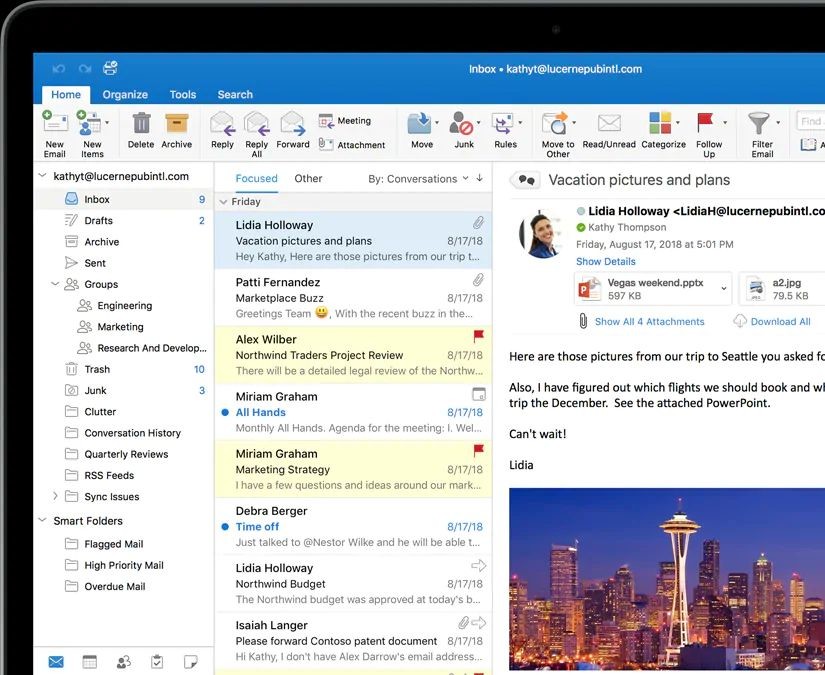
Task: Open the Marketing group
Action: 122,327
